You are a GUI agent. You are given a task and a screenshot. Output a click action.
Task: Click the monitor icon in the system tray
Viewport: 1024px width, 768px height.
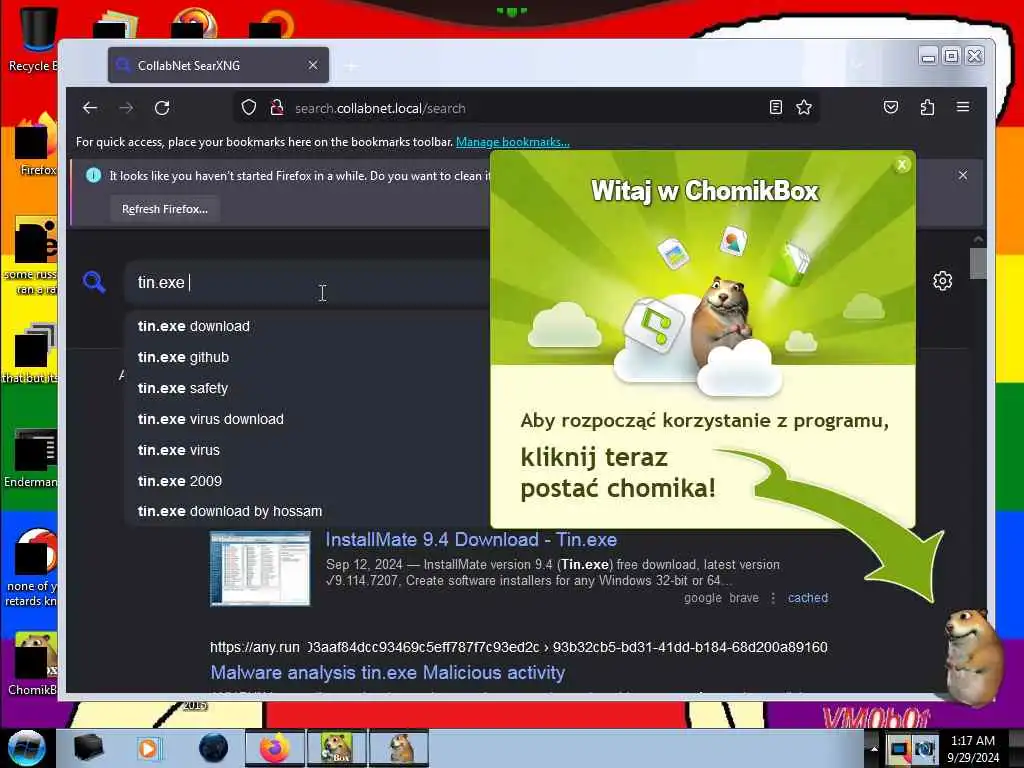[899, 749]
